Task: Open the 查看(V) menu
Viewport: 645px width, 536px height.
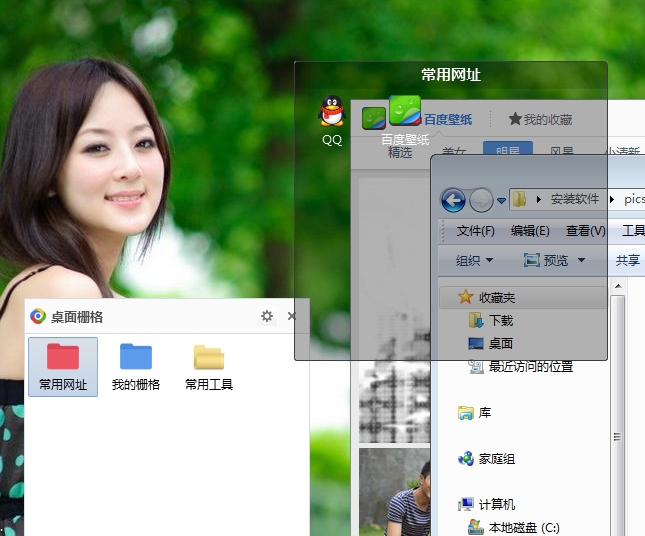Action: click(x=585, y=231)
